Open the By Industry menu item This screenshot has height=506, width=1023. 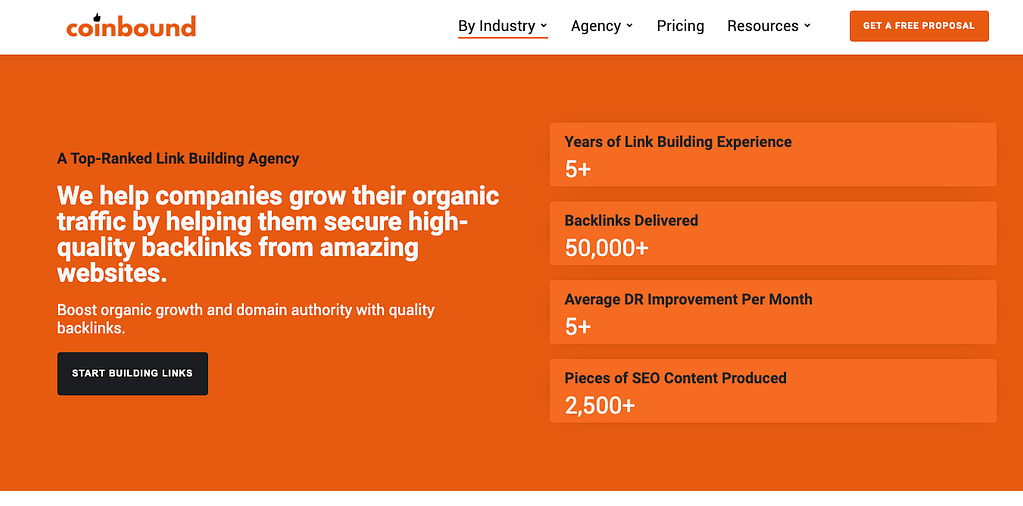(x=496, y=26)
